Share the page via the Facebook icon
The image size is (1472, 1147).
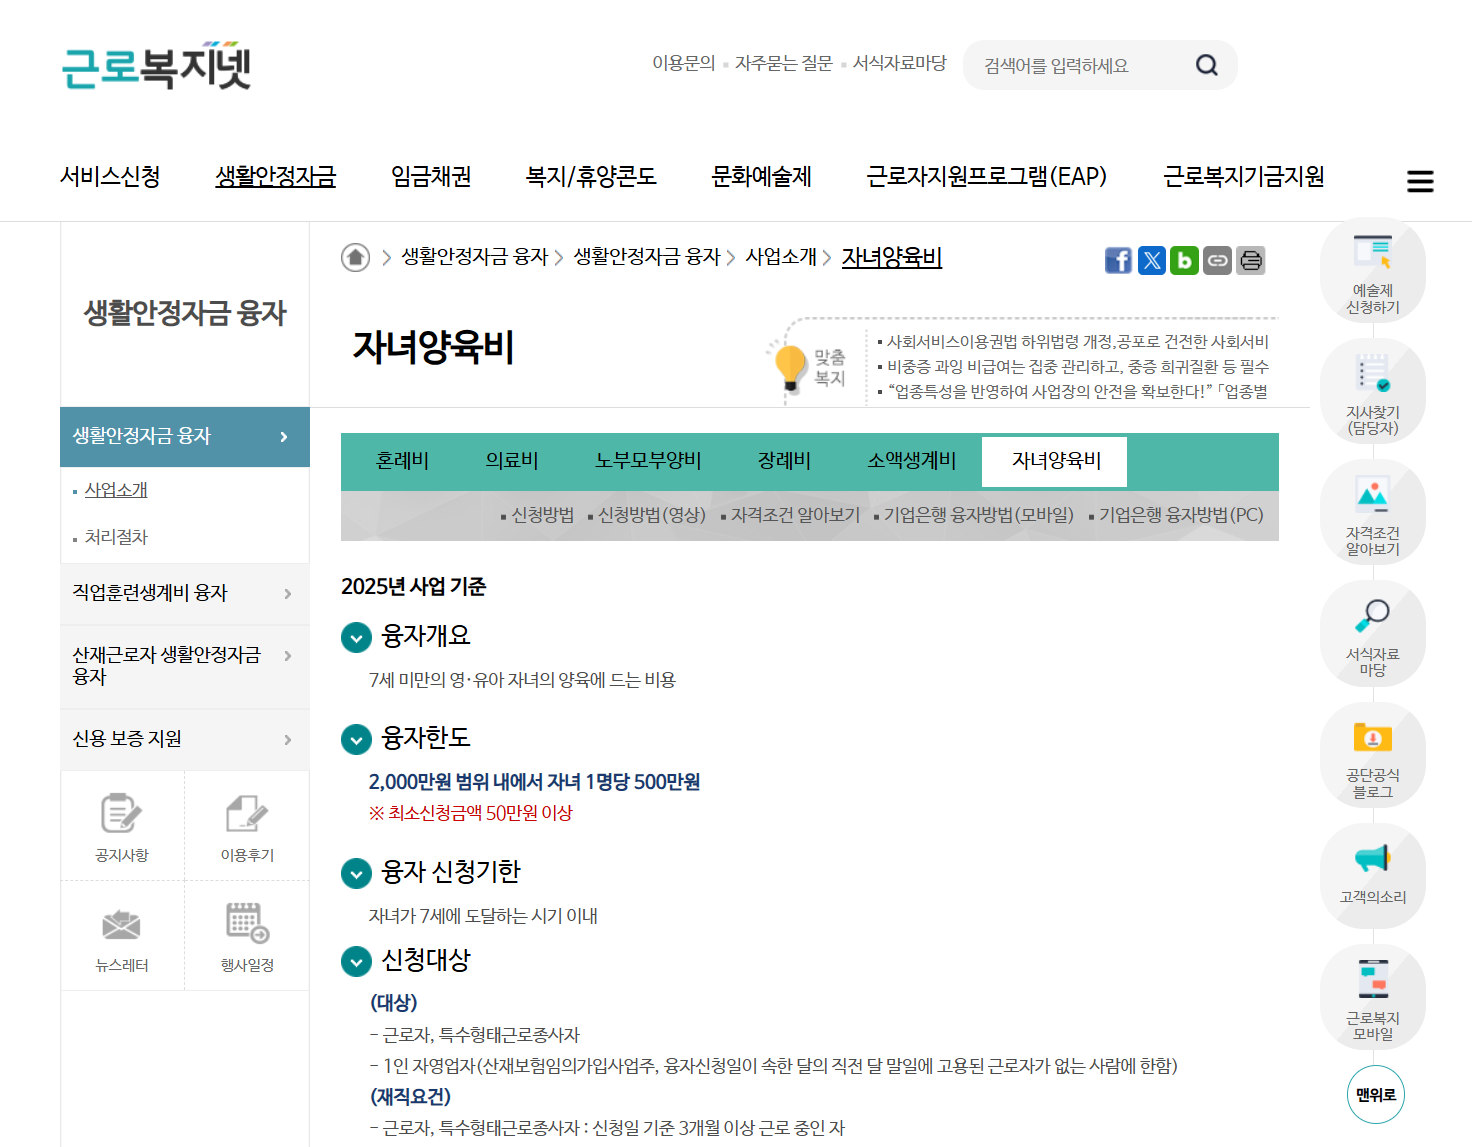point(1118,260)
